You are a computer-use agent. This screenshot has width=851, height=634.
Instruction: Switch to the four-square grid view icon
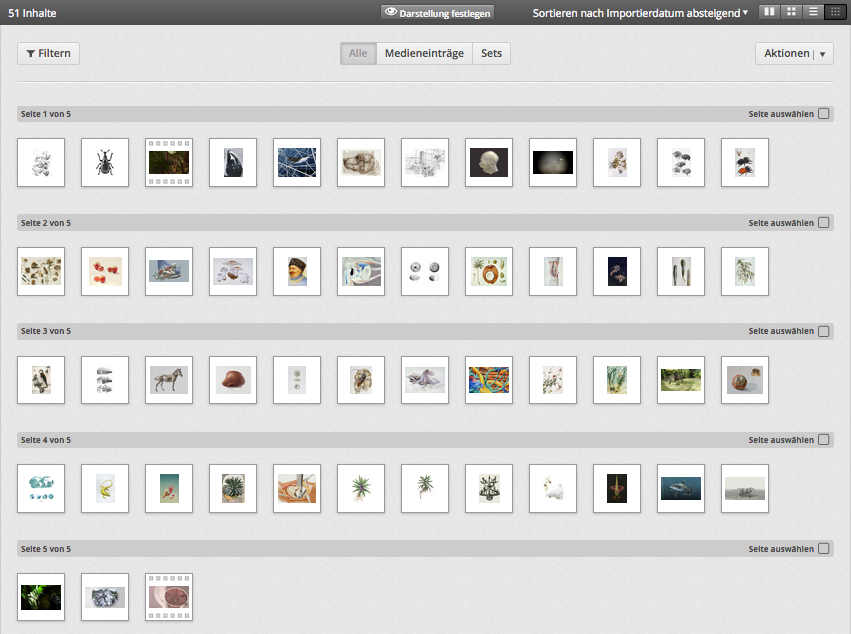coord(791,12)
